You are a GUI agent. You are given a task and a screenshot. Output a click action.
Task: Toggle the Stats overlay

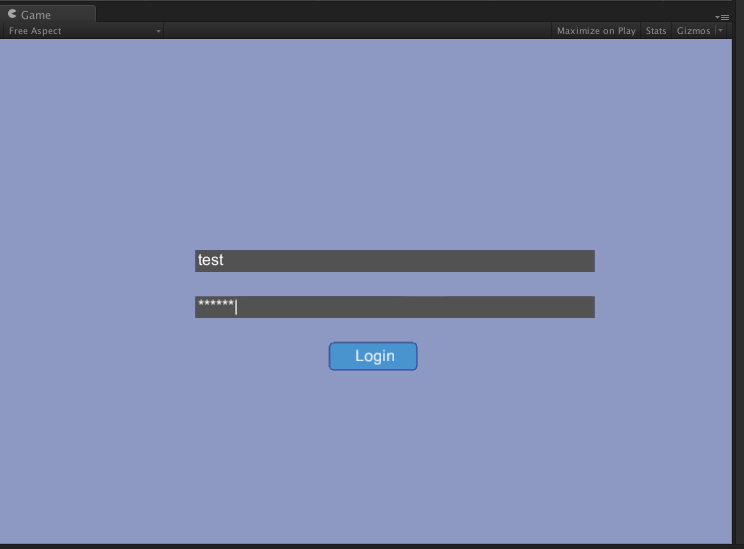[656, 31]
